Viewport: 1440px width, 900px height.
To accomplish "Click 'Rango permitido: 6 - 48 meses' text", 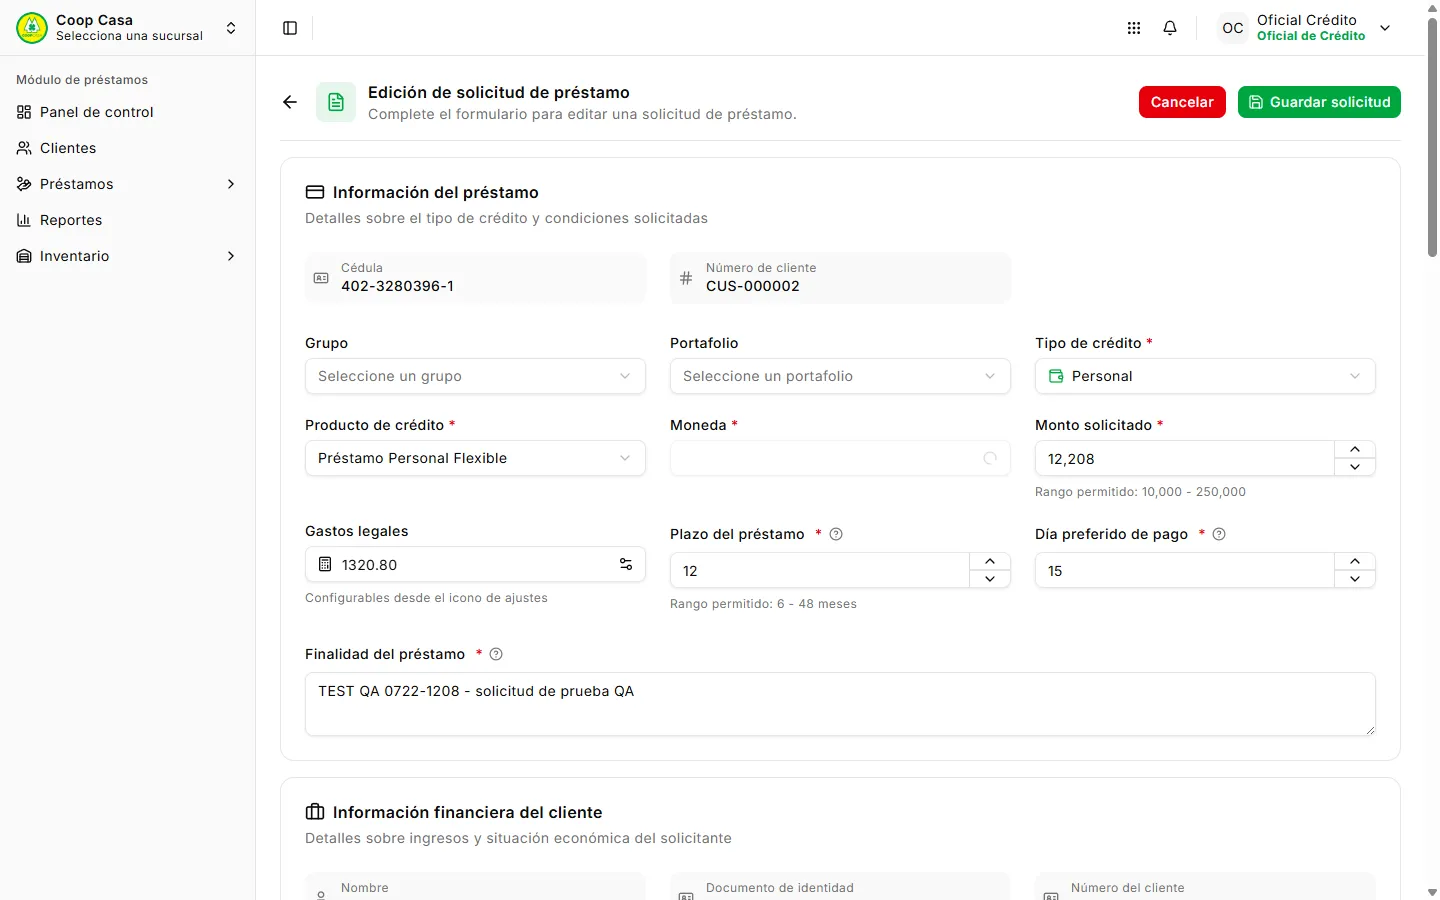I will click(763, 604).
